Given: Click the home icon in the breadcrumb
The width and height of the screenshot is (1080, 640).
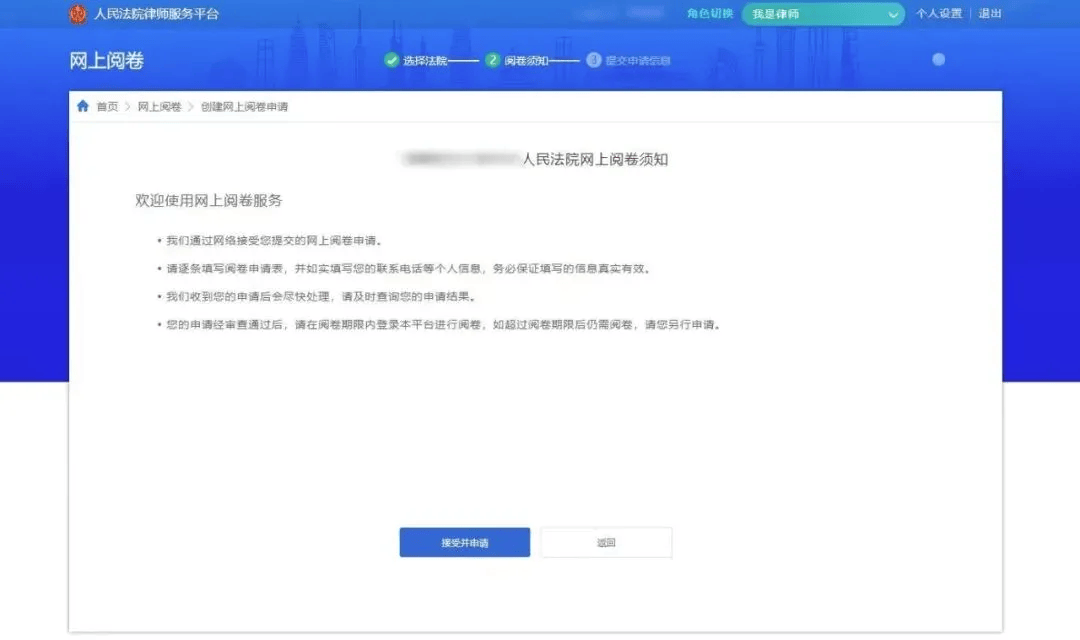Looking at the screenshot, I should (x=83, y=106).
